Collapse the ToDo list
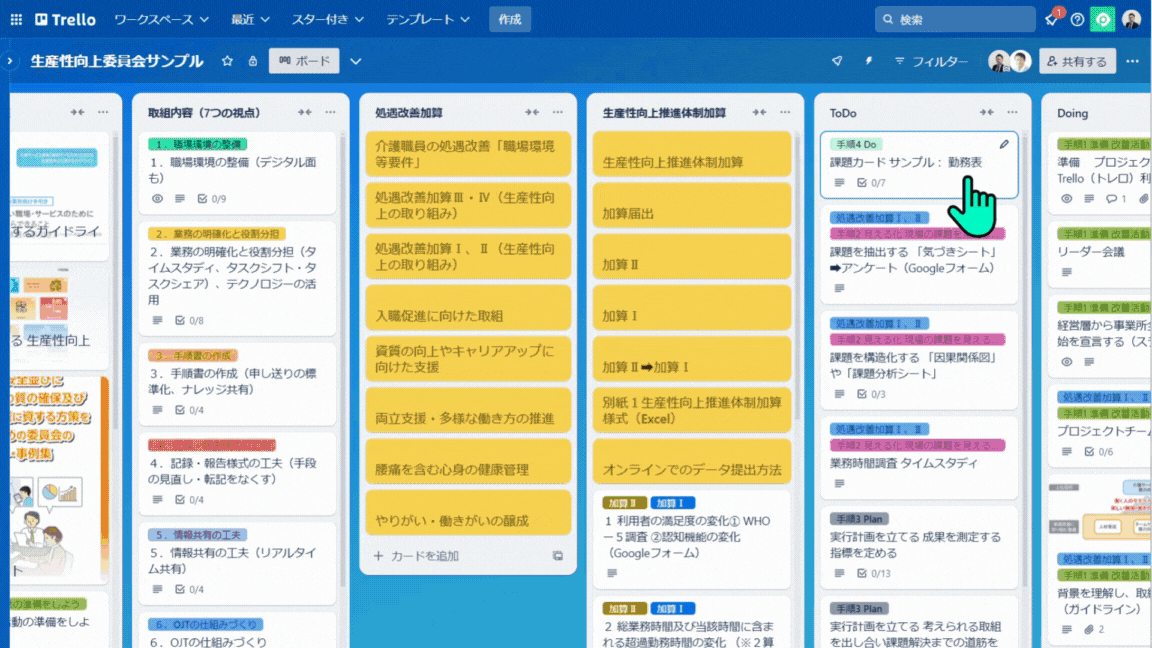1152x648 pixels. (x=987, y=112)
